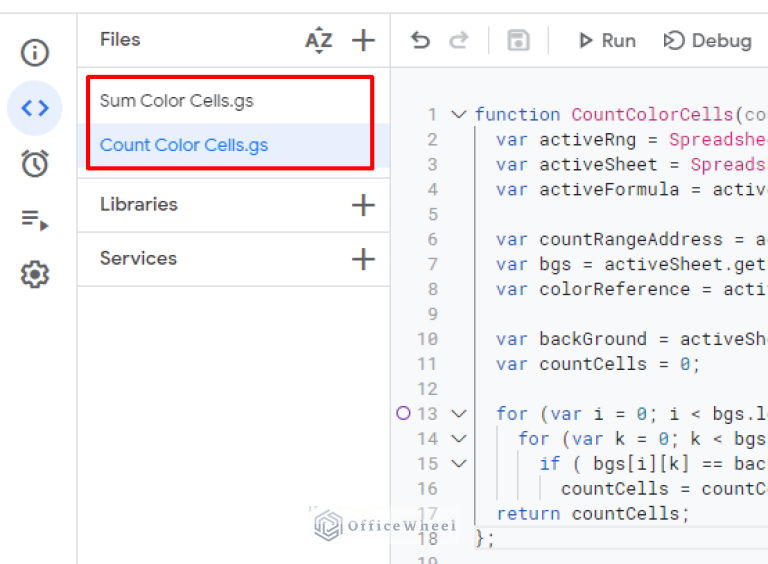
Task: Click line number 16 in the gutter
Action: [427, 489]
